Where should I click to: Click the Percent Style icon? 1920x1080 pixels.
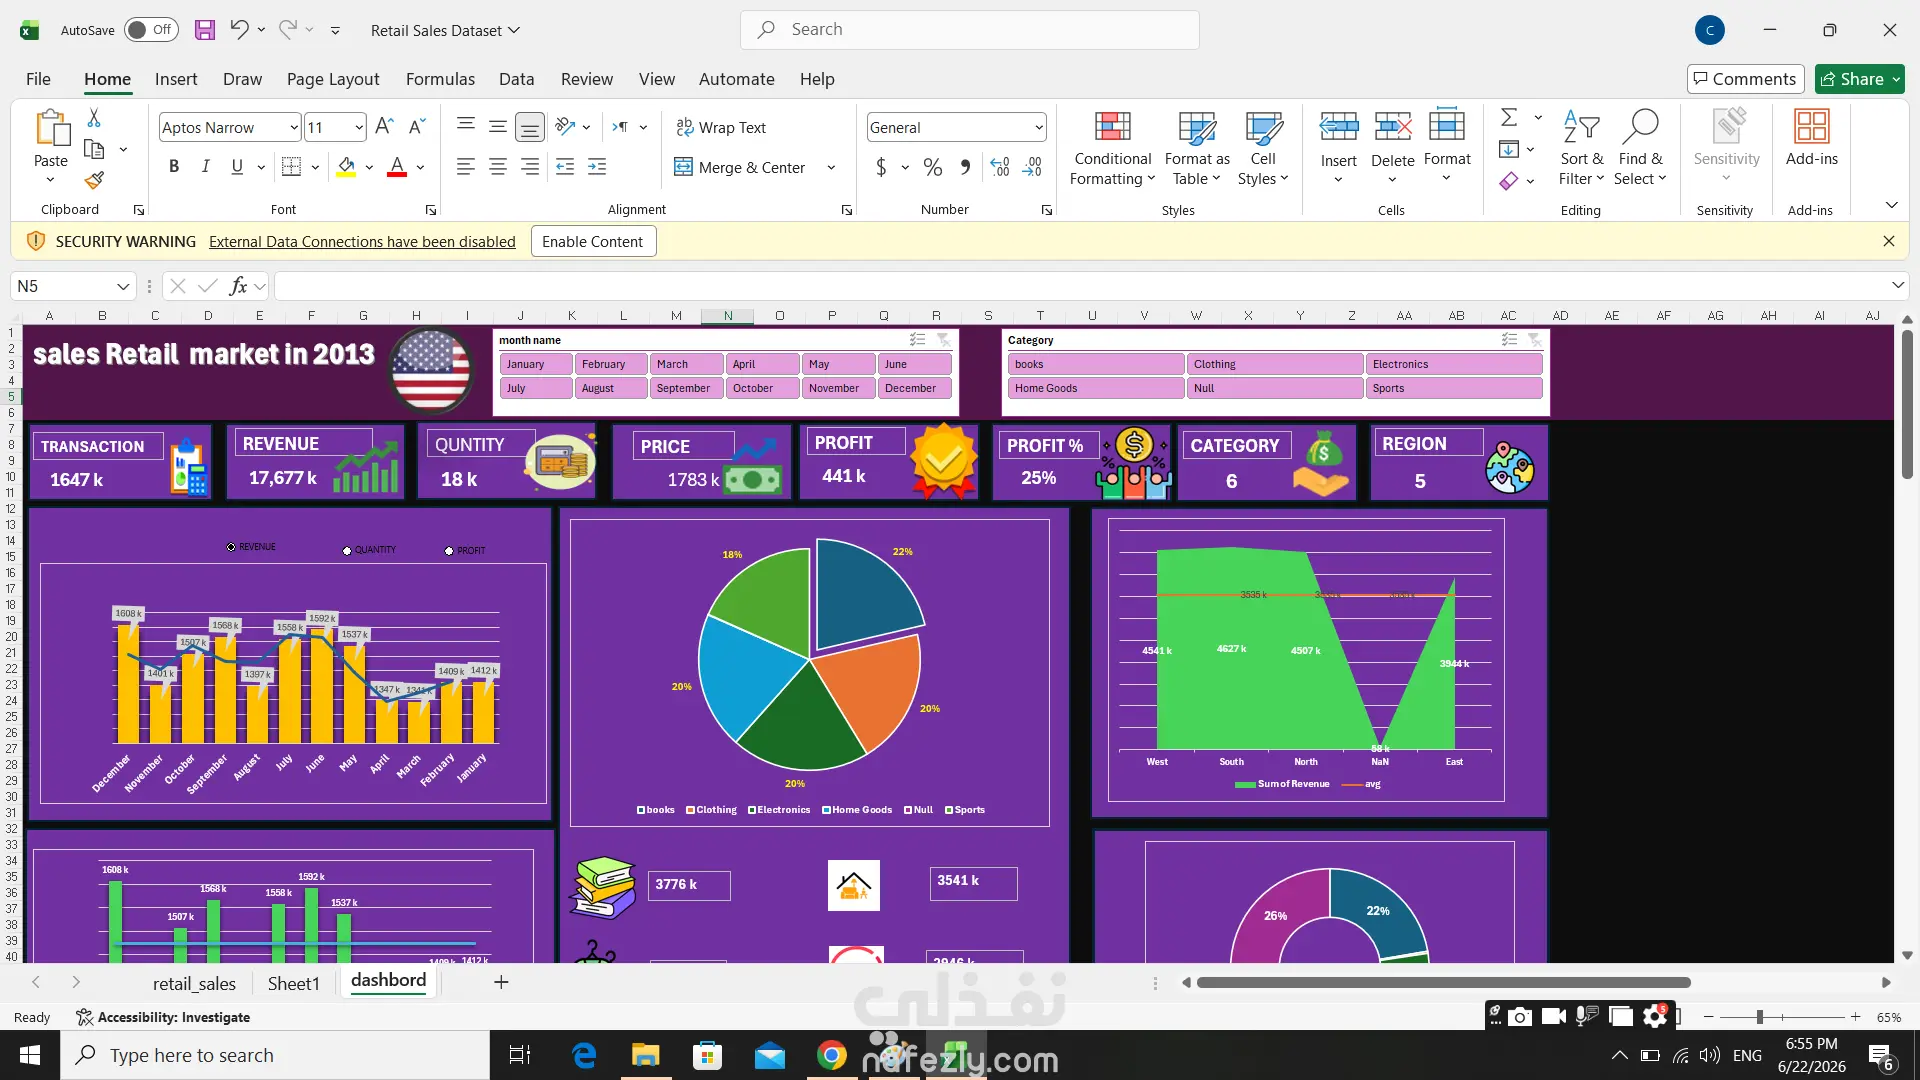pyautogui.click(x=933, y=167)
